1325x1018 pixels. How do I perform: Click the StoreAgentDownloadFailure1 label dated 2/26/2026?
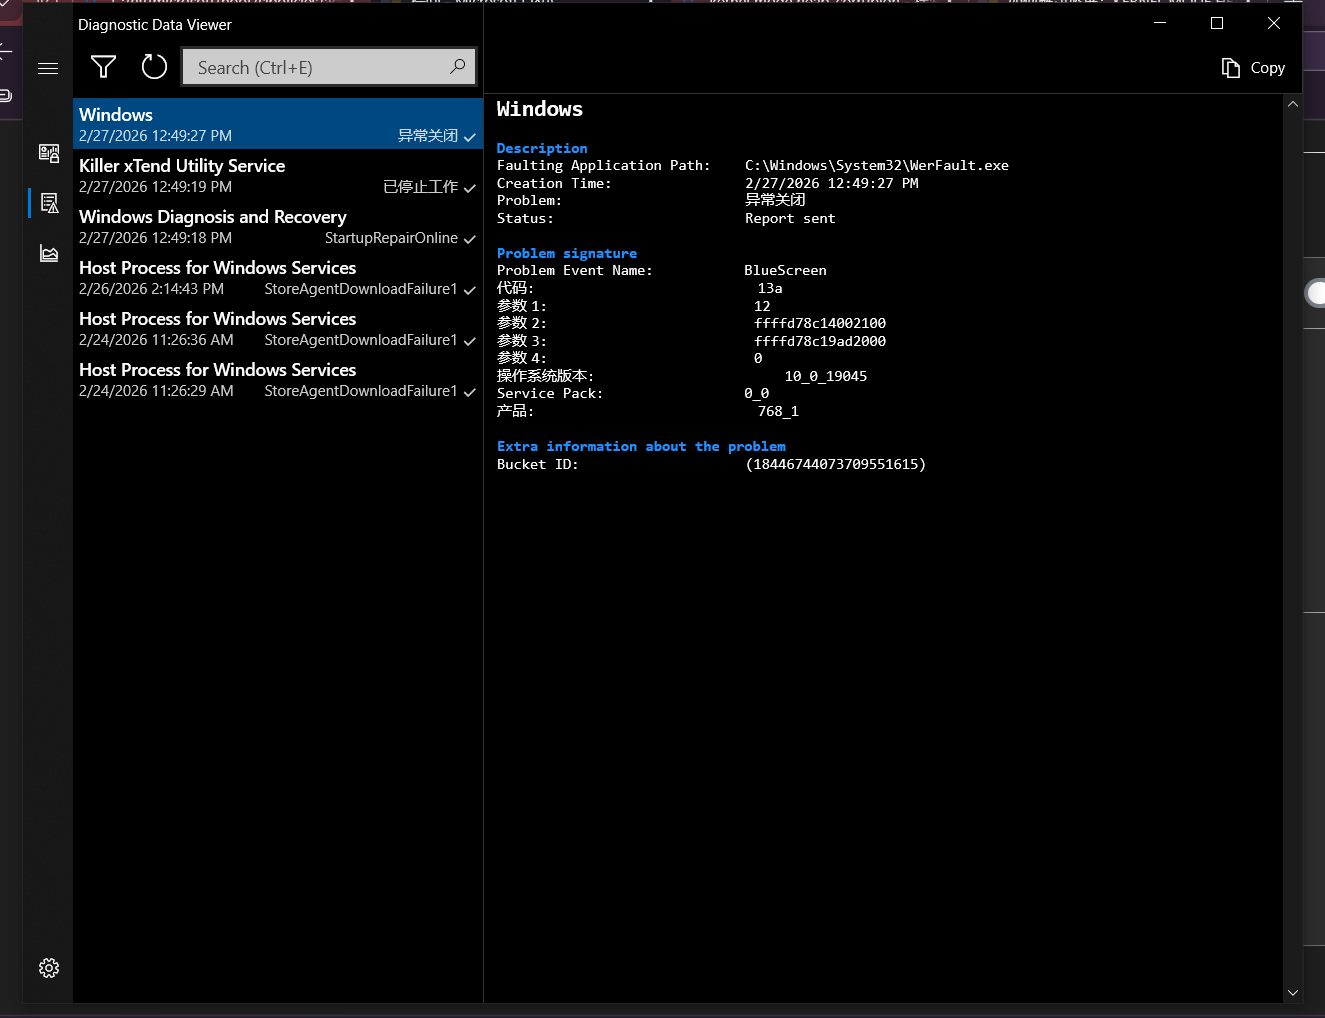[x=361, y=289]
